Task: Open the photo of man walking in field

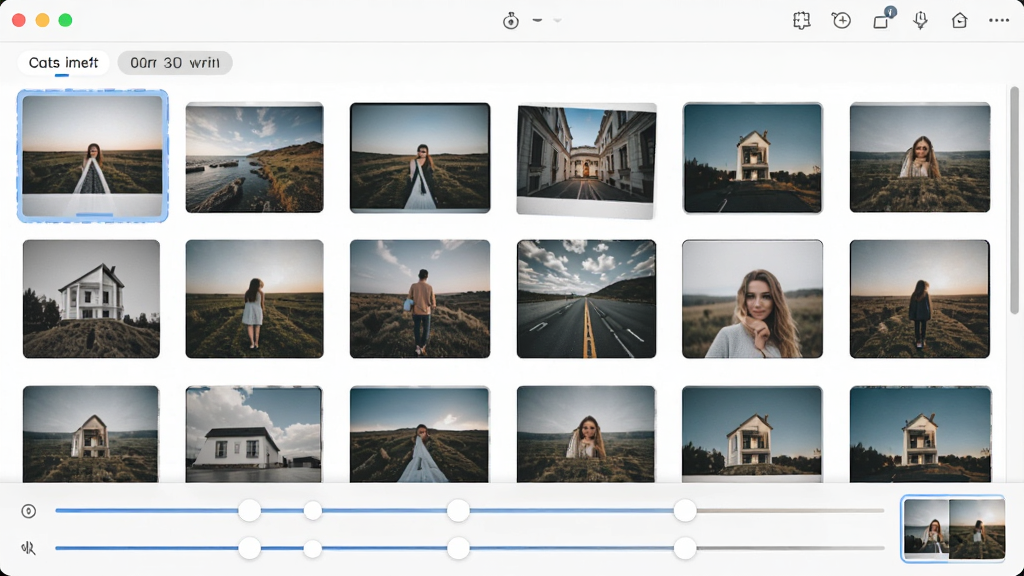Action: pos(420,298)
